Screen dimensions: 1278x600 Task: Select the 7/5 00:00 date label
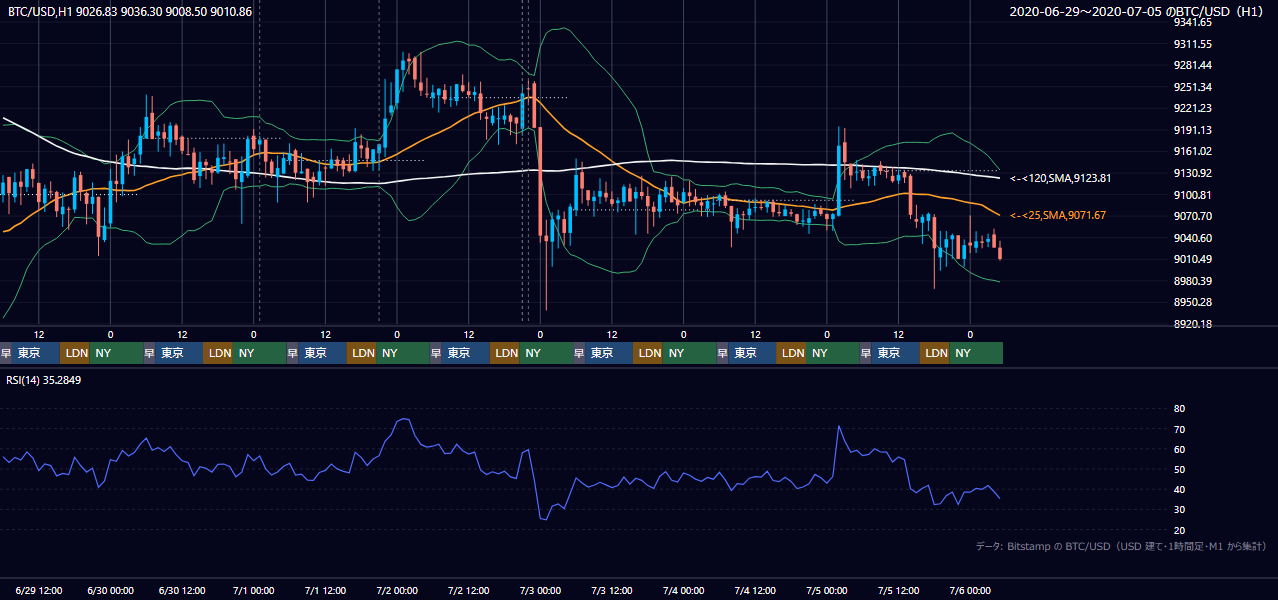click(x=827, y=590)
